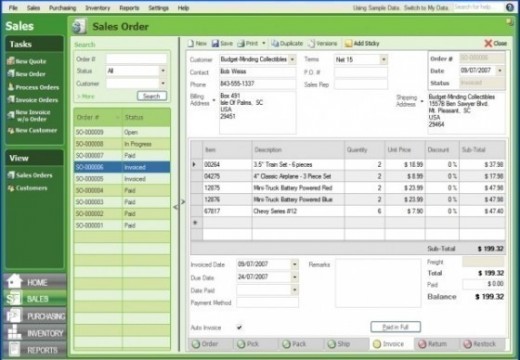This screenshot has width=520, height=360.
Task: Select item row 67817 Chevy Series #12
Action: point(348,211)
